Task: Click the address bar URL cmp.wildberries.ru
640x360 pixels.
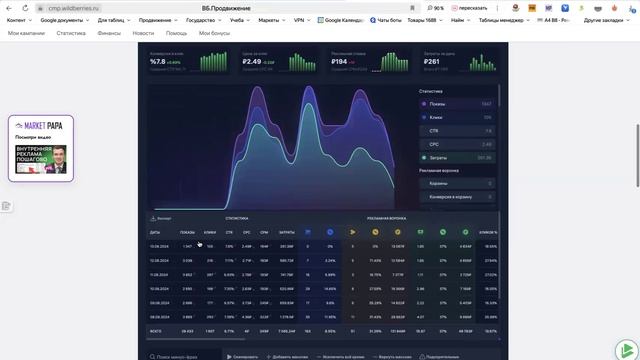Action: [x=73, y=8]
